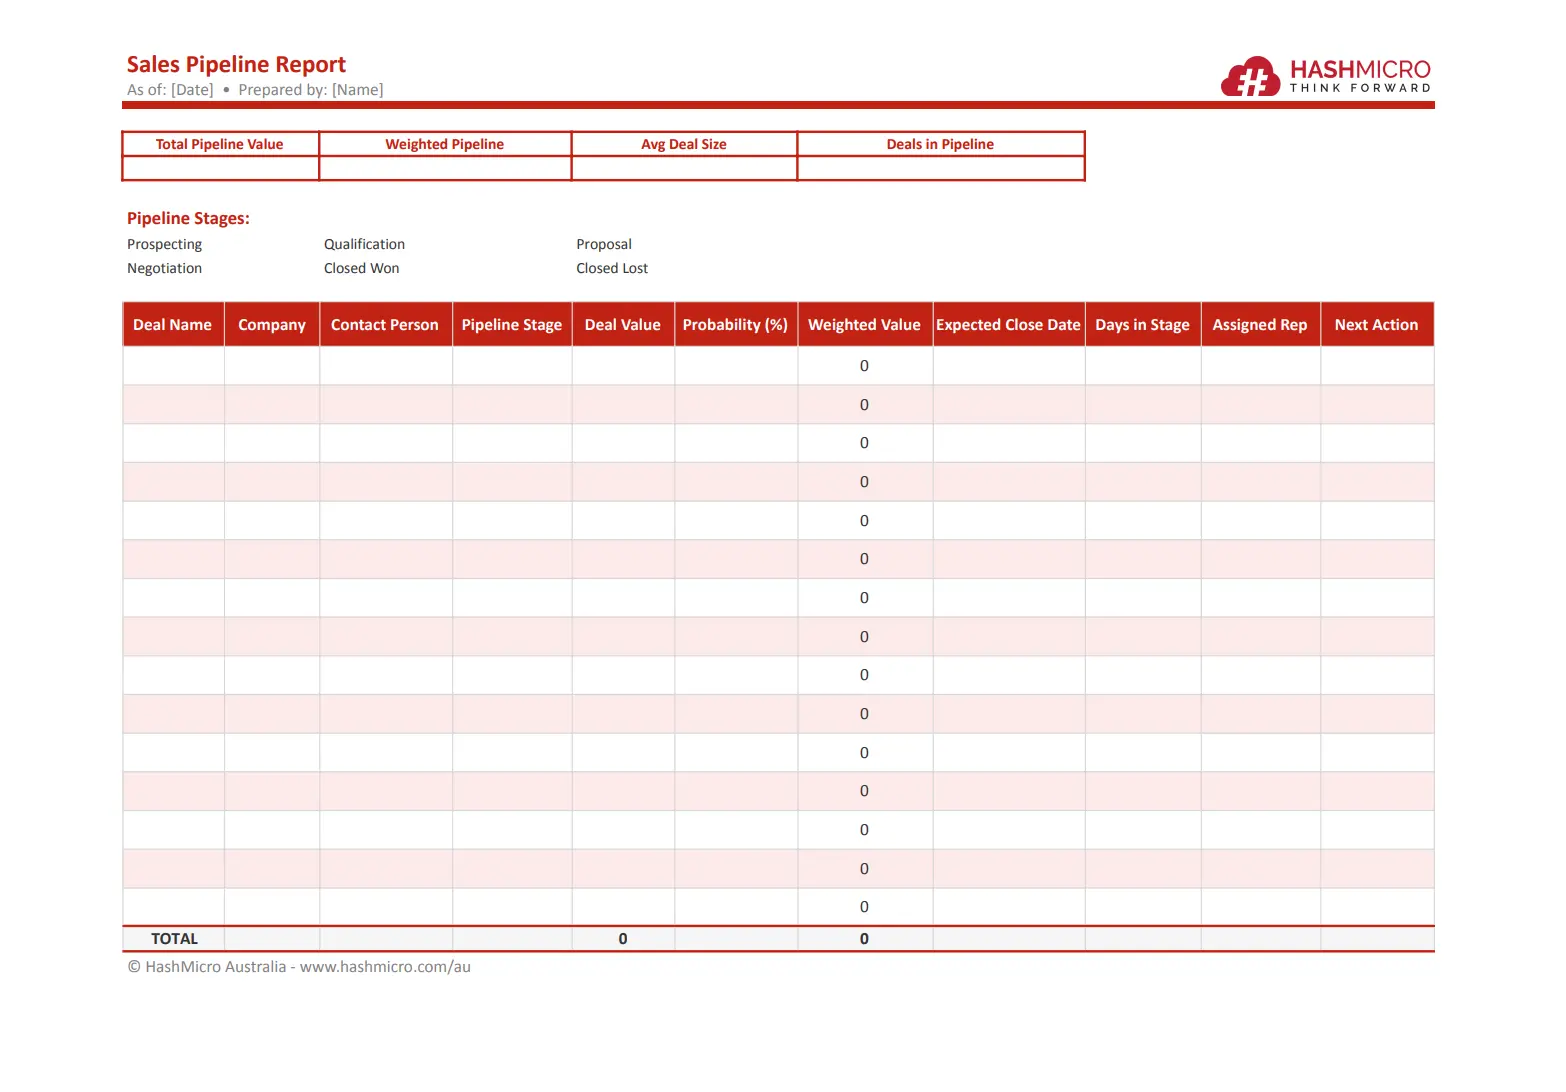The height and width of the screenshot is (1092, 1566).
Task: Select the Pipeline Stage column header
Action: pyautogui.click(x=511, y=325)
